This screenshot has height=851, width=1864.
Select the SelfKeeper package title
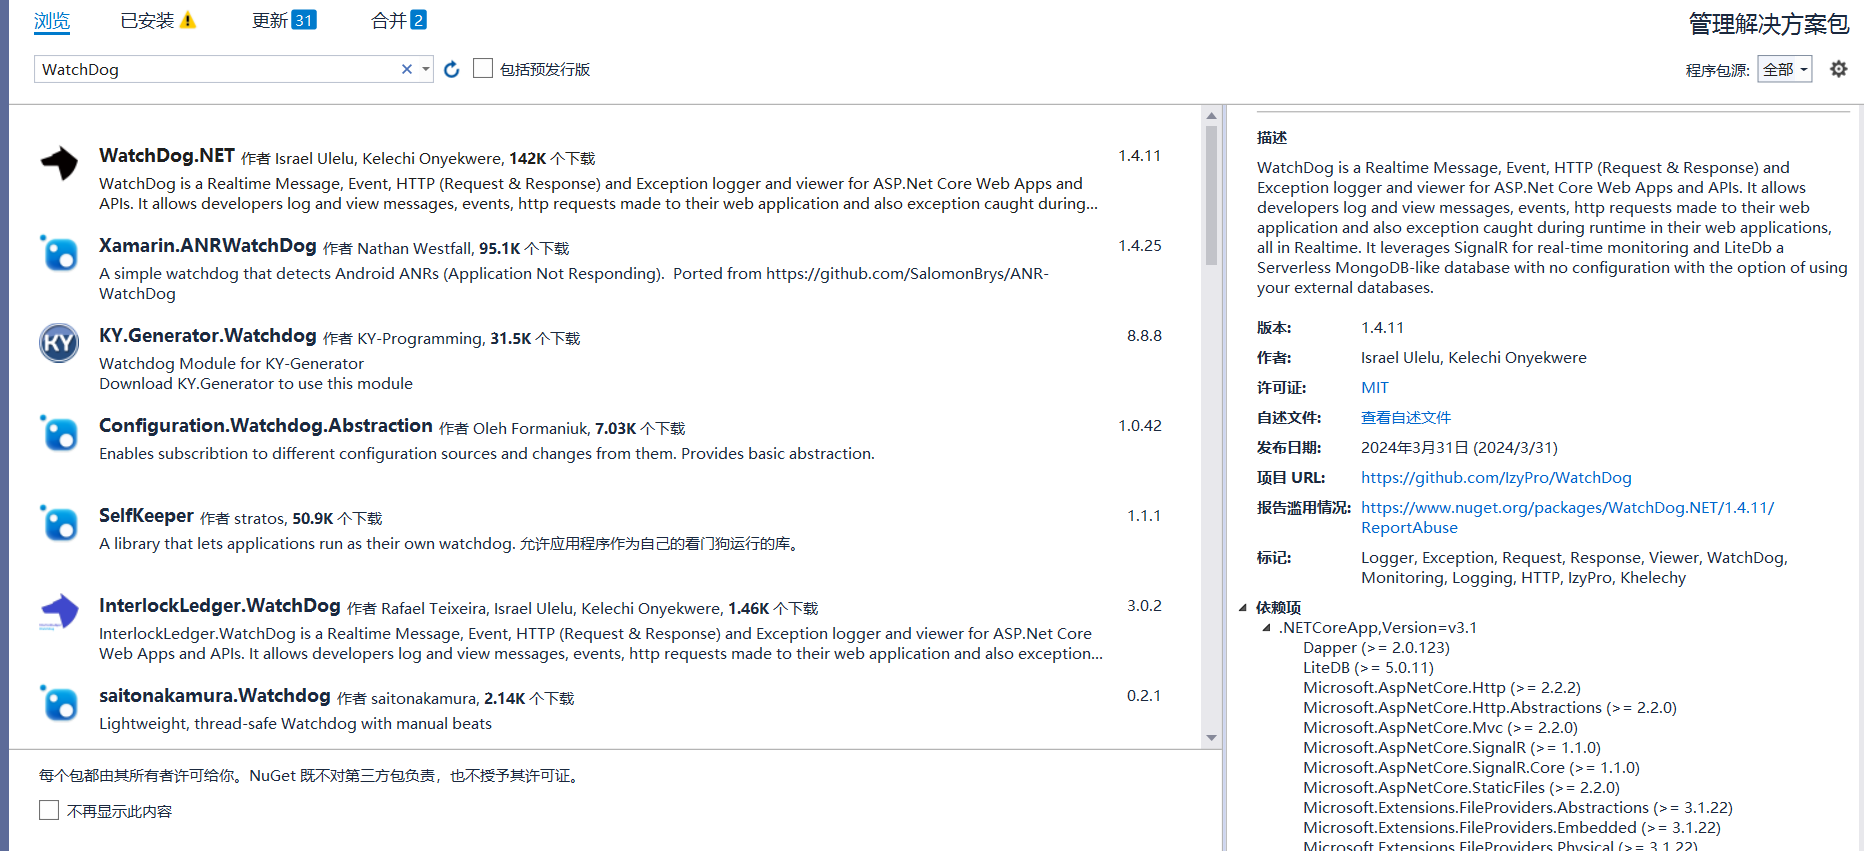coord(146,515)
